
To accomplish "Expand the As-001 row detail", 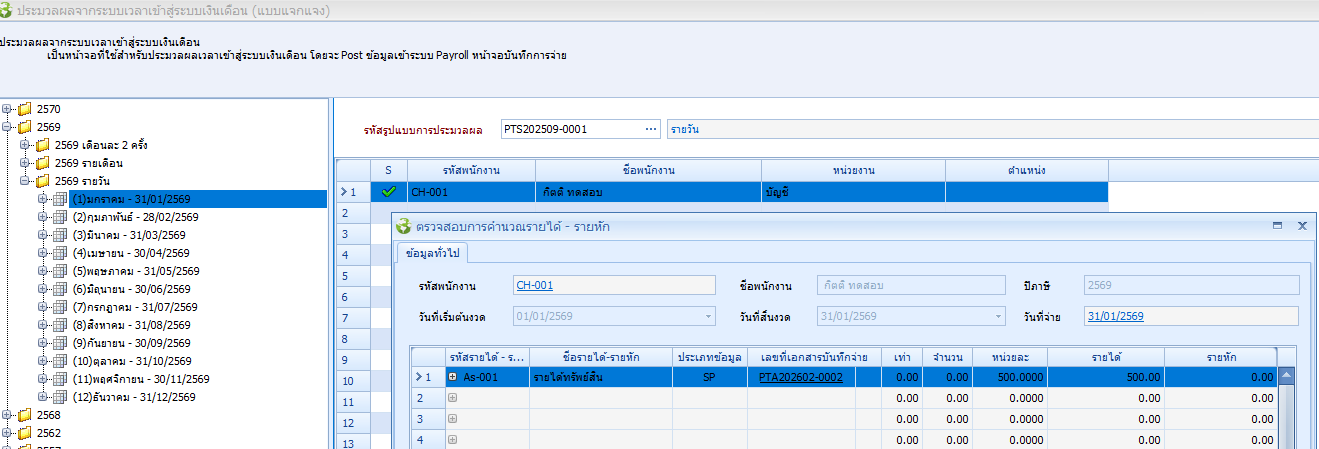I will [x=453, y=378].
